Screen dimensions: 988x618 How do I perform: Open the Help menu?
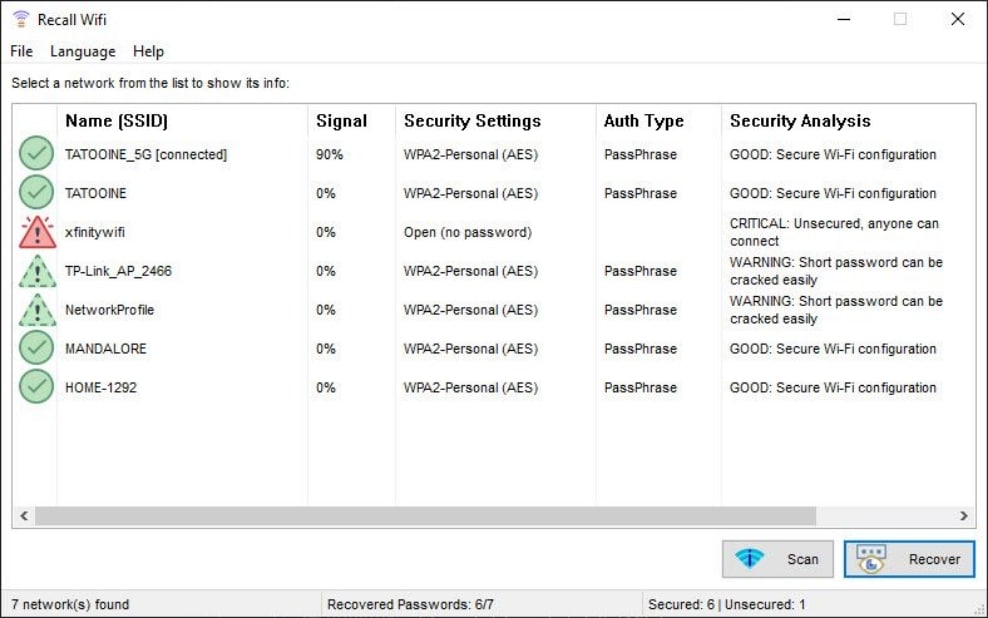pyautogui.click(x=148, y=51)
